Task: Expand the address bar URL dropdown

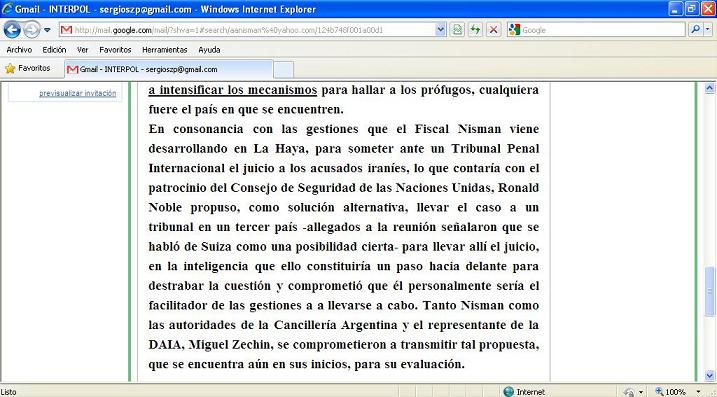Action: [441, 30]
